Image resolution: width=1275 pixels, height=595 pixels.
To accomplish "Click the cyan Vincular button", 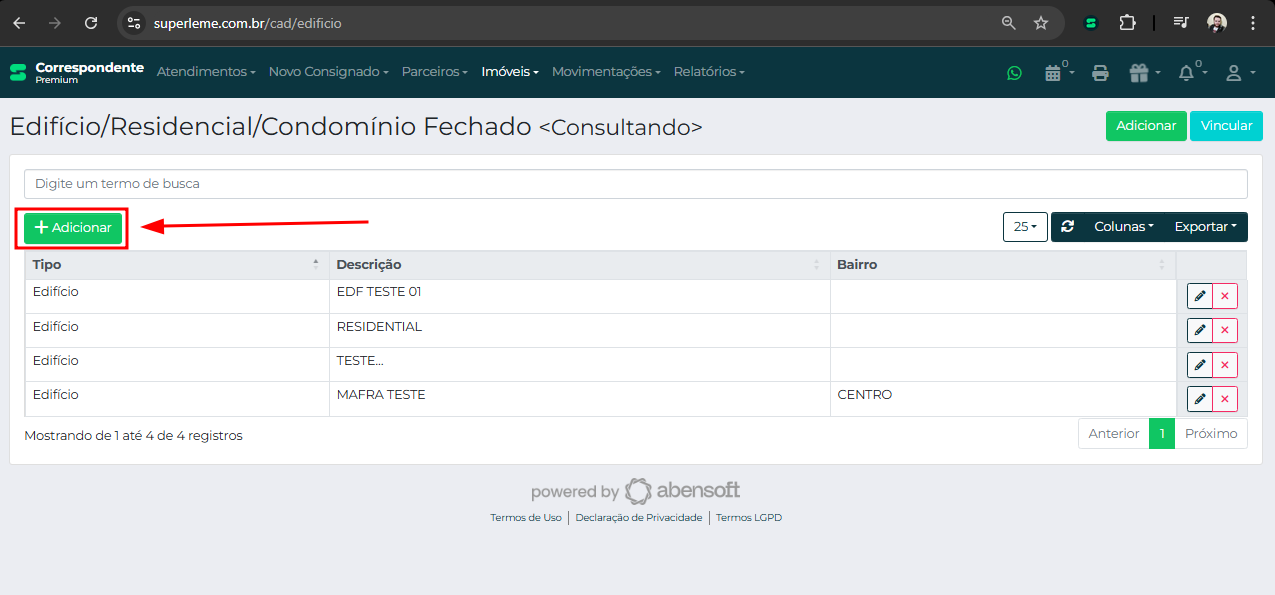I will pyautogui.click(x=1226, y=125).
